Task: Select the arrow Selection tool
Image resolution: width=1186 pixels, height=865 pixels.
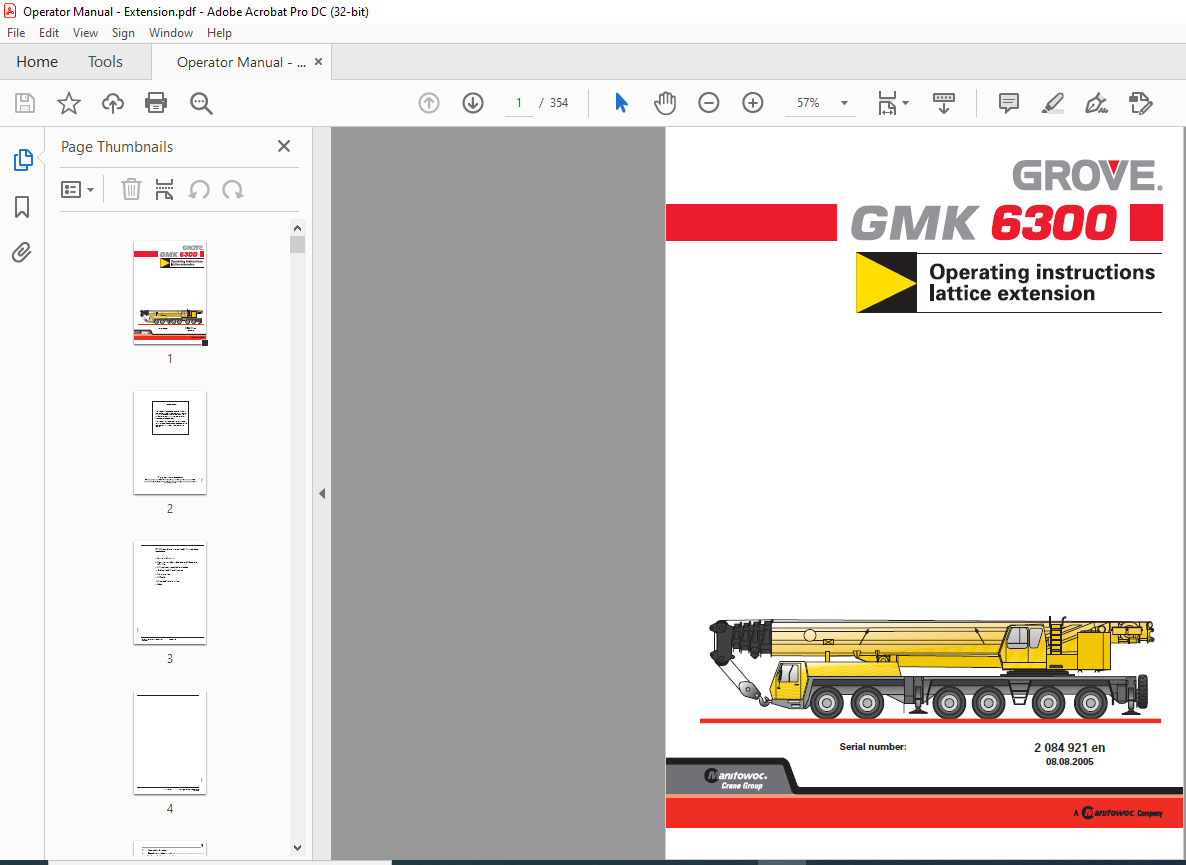Action: click(621, 103)
